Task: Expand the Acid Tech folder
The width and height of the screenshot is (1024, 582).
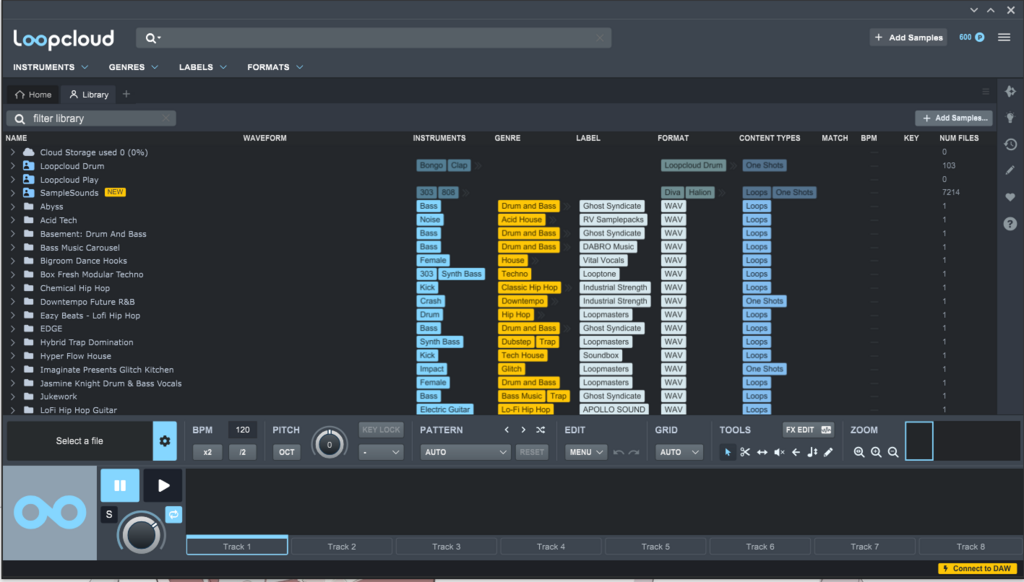Action: [12, 220]
